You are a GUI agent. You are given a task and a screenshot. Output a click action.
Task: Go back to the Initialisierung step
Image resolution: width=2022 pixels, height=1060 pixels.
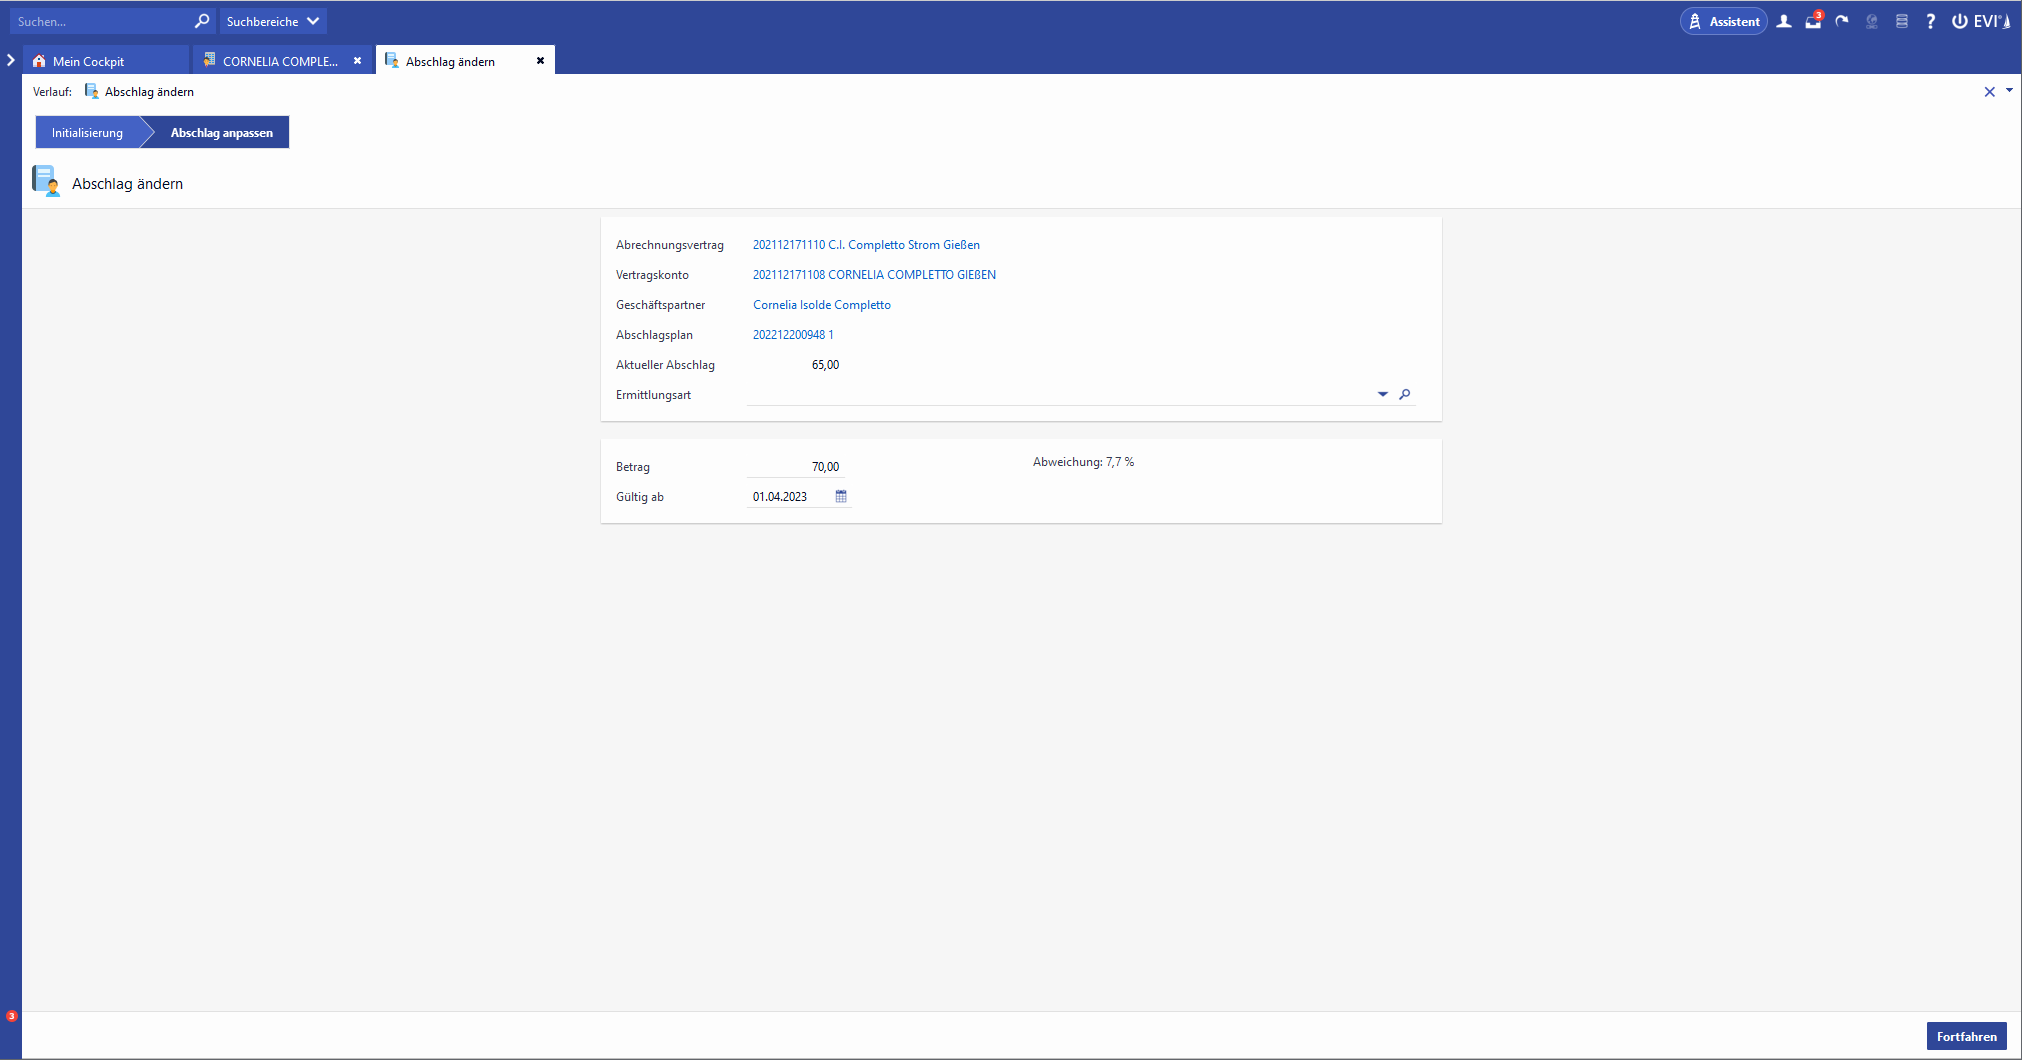coord(87,133)
